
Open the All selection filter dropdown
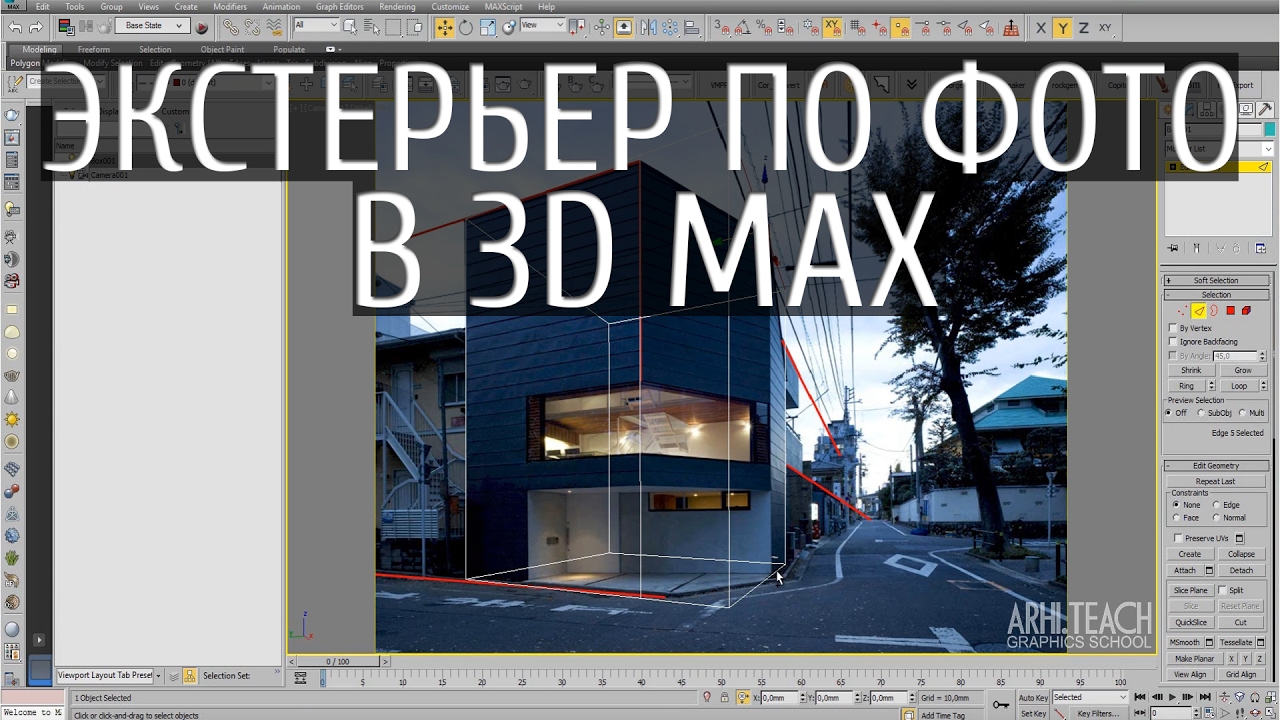[316, 25]
